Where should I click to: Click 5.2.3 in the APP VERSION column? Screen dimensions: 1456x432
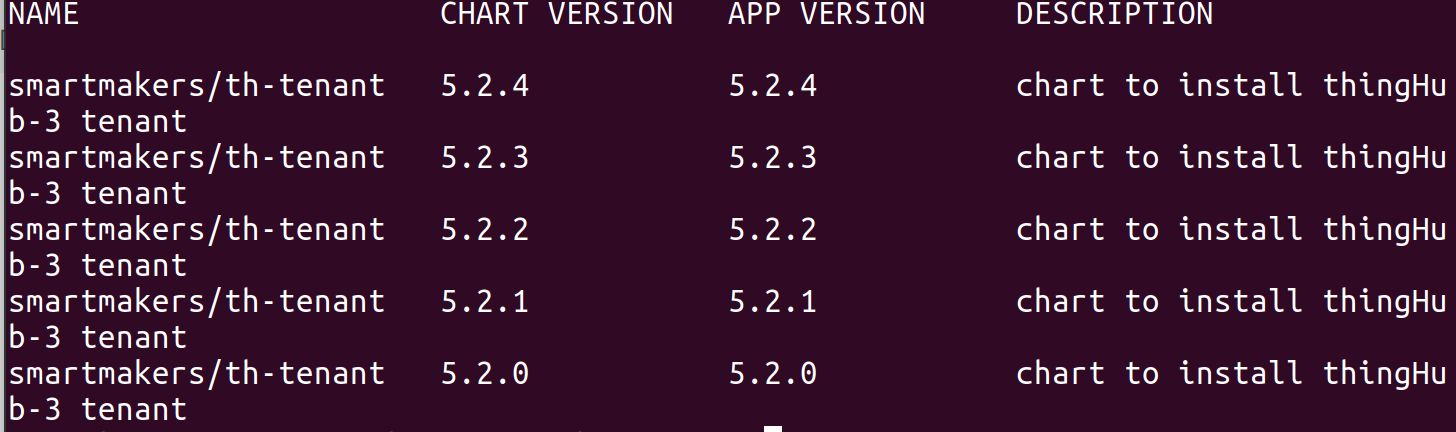[x=772, y=158]
